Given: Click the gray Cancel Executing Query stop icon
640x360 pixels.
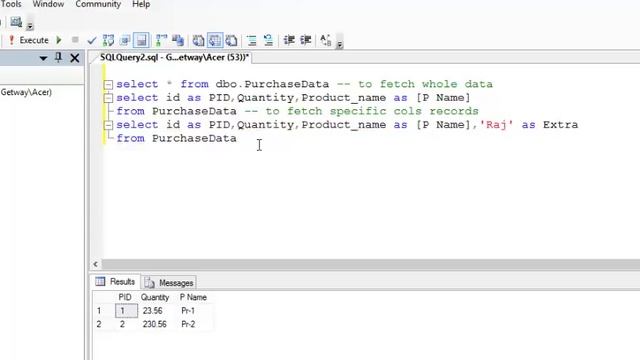Looking at the screenshot, I should click(x=75, y=40).
